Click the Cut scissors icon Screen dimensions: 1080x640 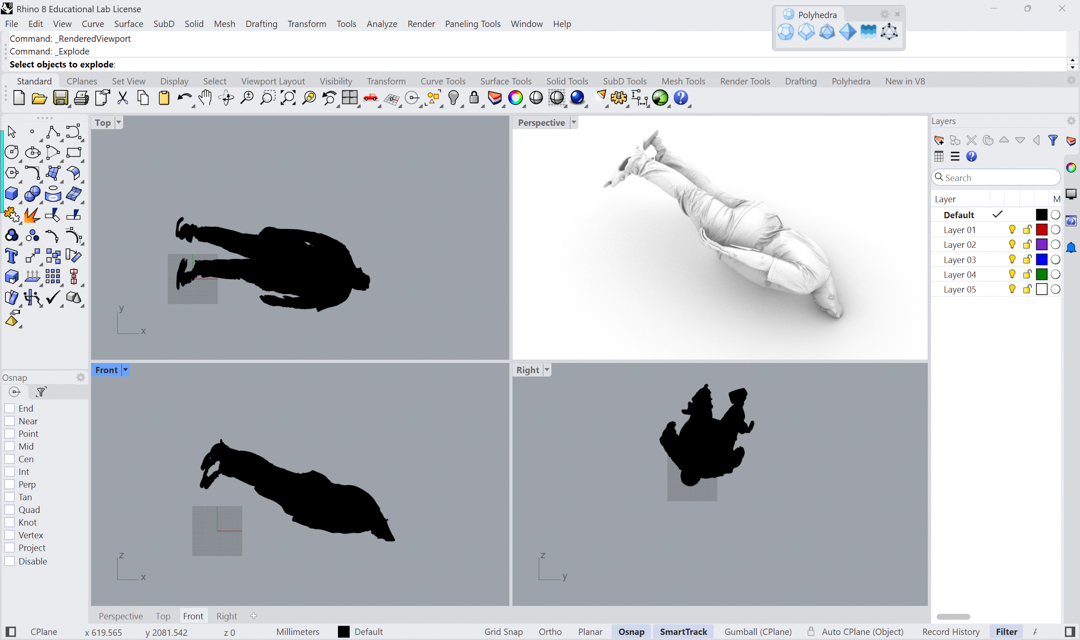[123, 98]
